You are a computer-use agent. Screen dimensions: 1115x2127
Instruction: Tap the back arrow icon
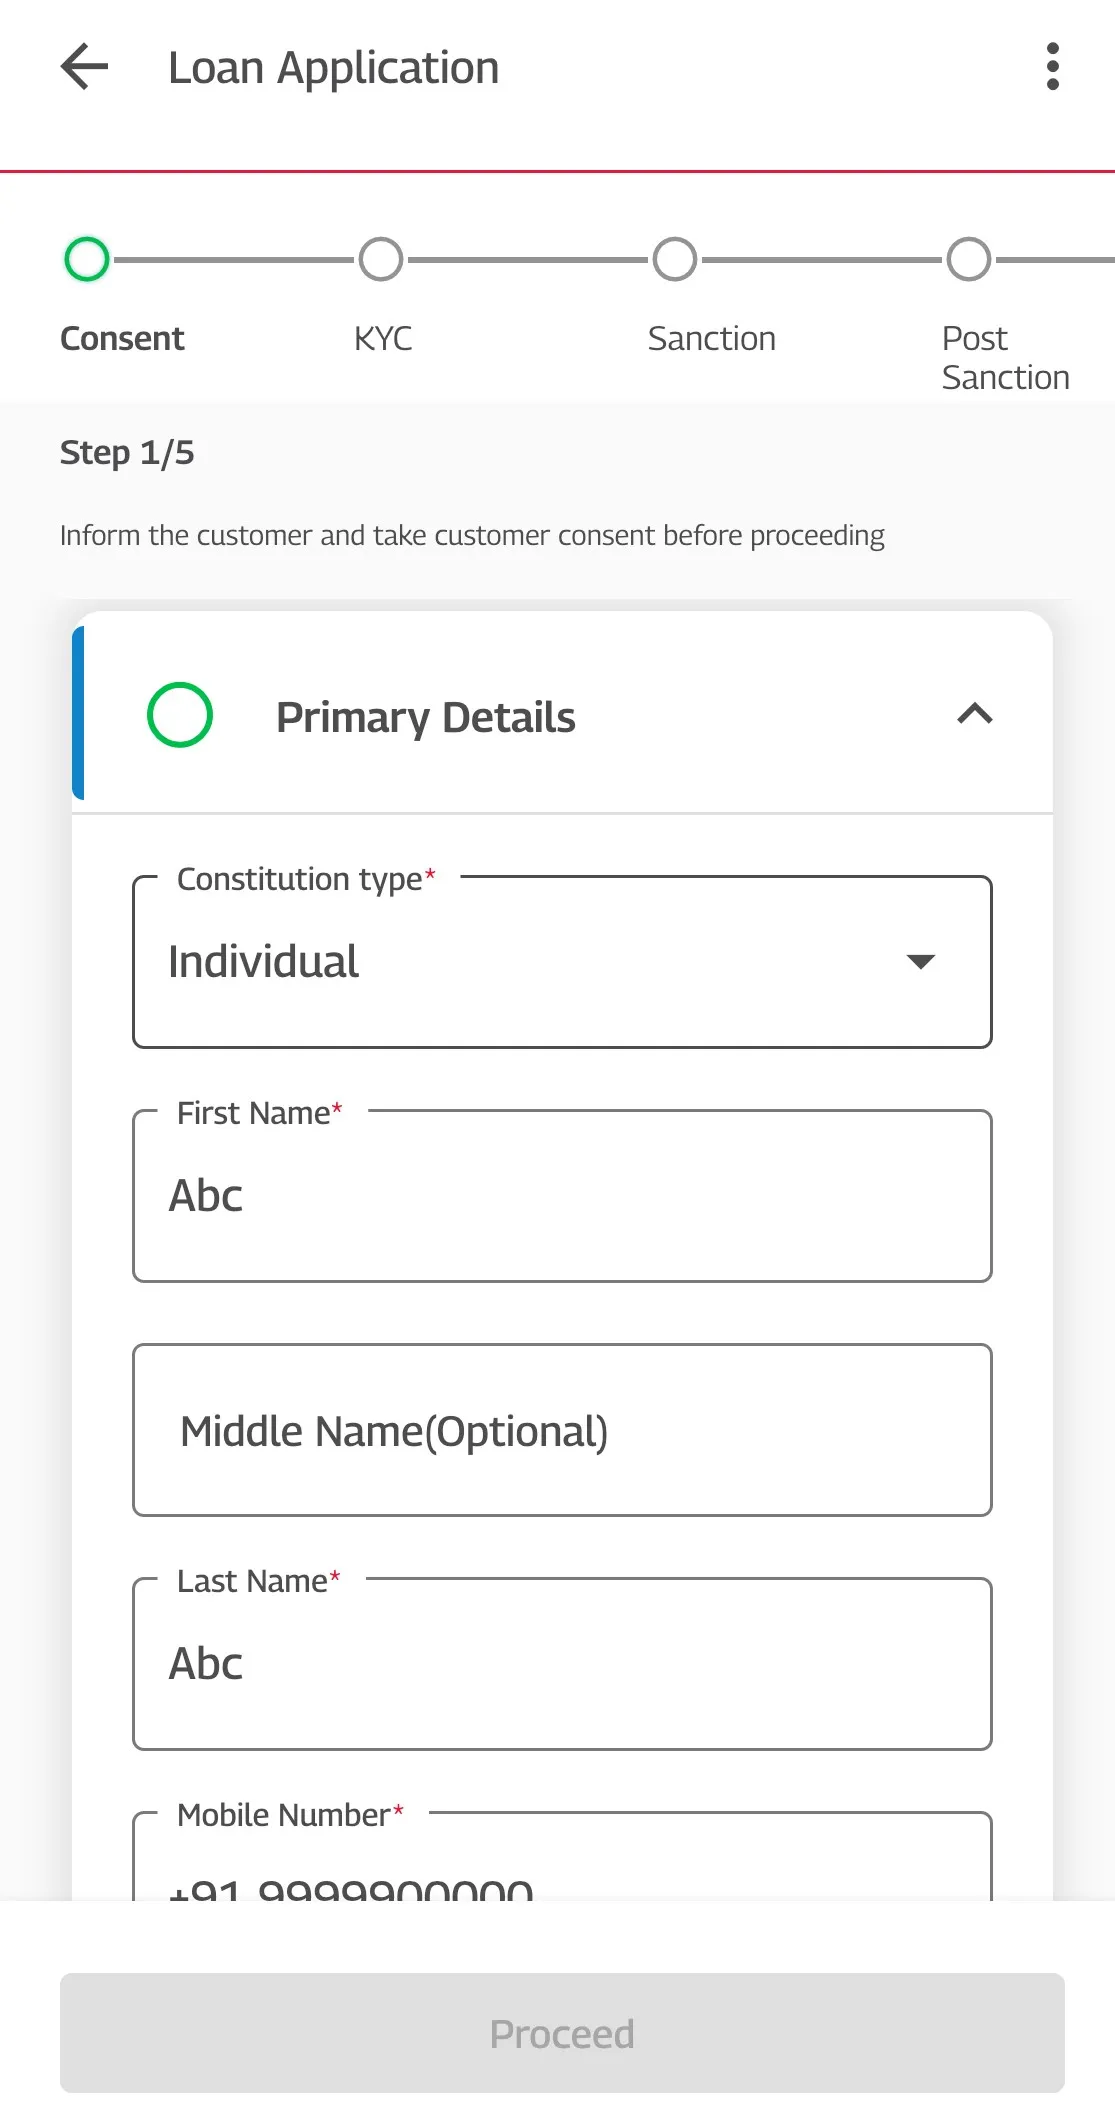[x=84, y=67]
